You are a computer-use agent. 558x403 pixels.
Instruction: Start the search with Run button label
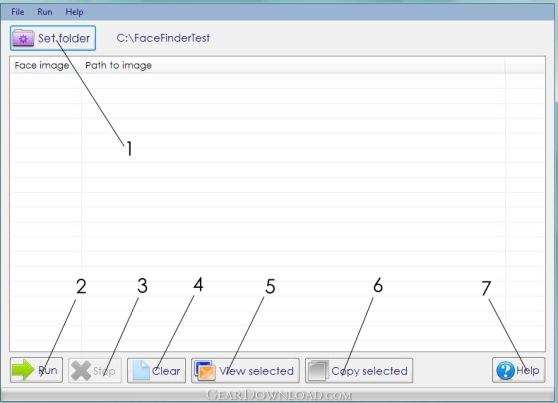click(x=48, y=370)
